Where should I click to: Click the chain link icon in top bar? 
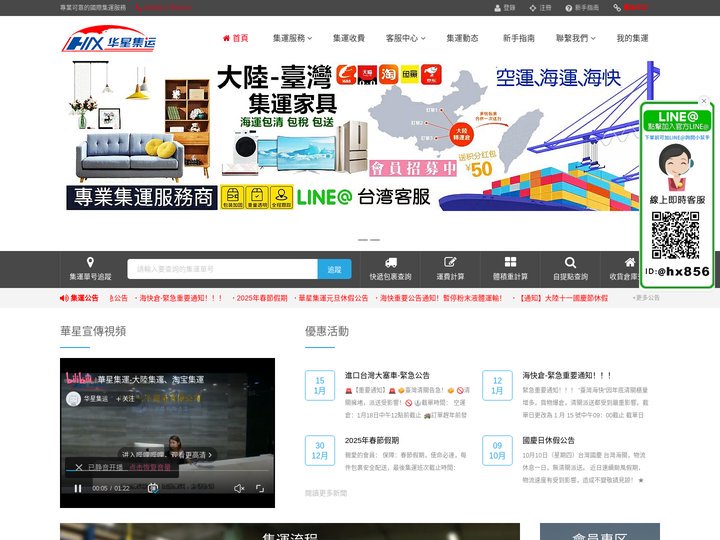pyautogui.click(x=617, y=8)
